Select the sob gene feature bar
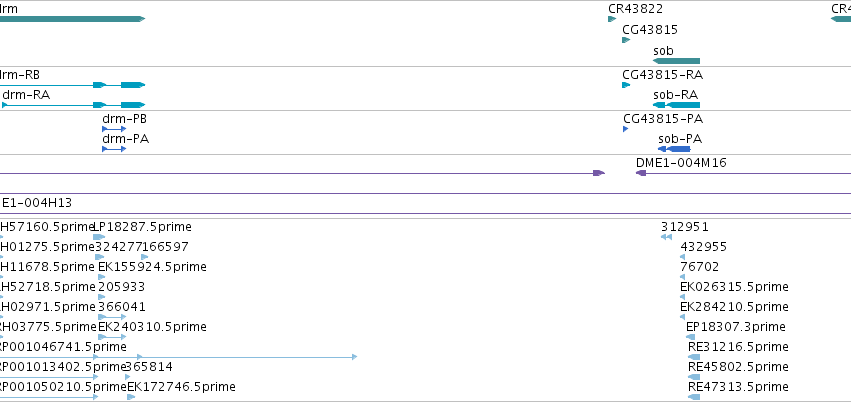The width and height of the screenshot is (851, 402). pos(676,61)
